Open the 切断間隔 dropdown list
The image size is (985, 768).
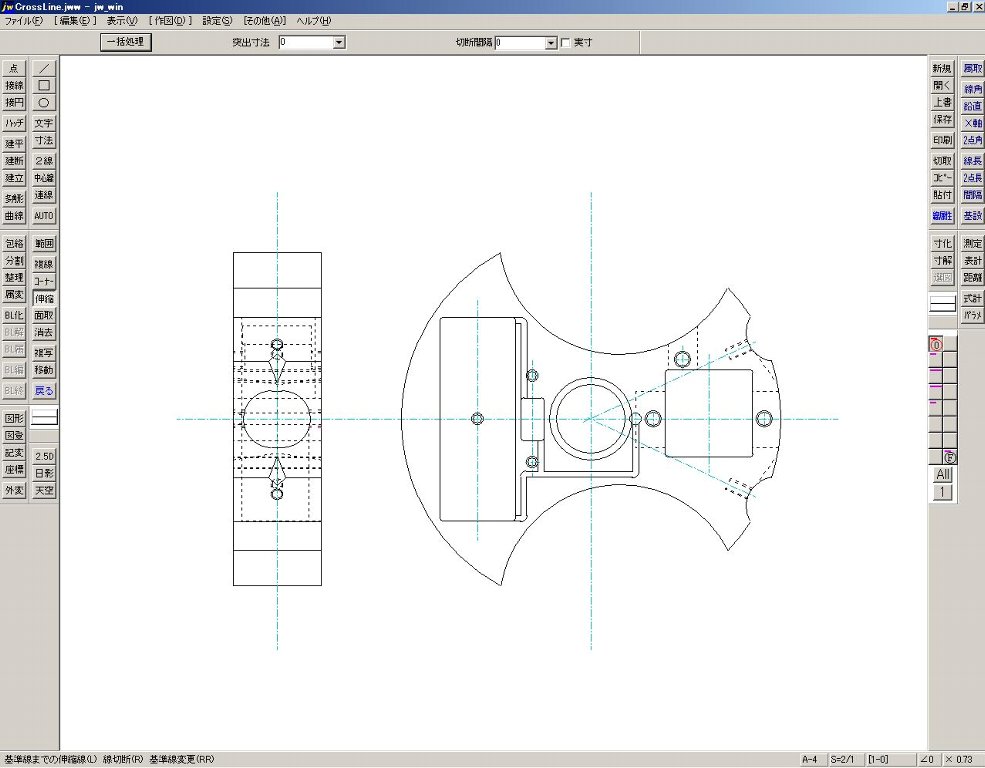(550, 43)
